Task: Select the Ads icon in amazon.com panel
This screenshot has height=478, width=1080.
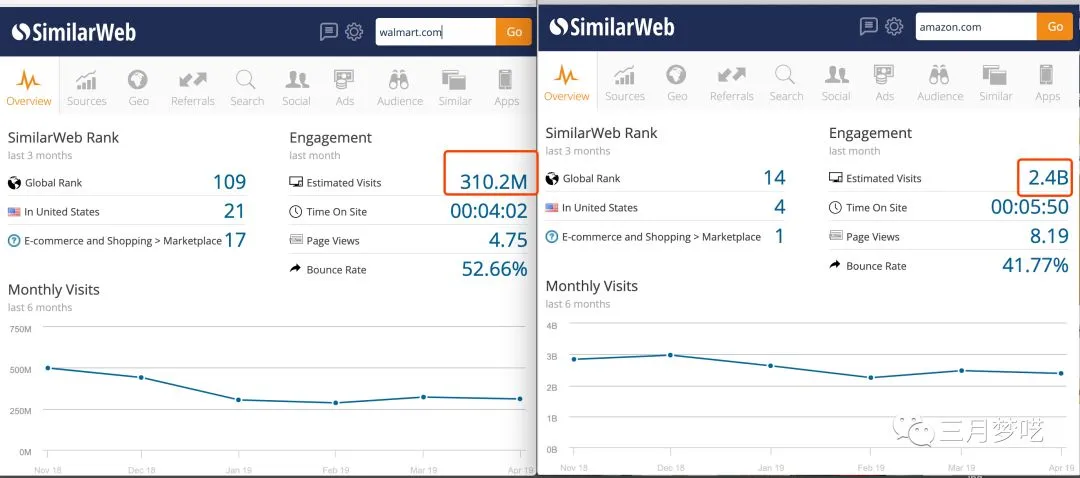Action: click(884, 75)
